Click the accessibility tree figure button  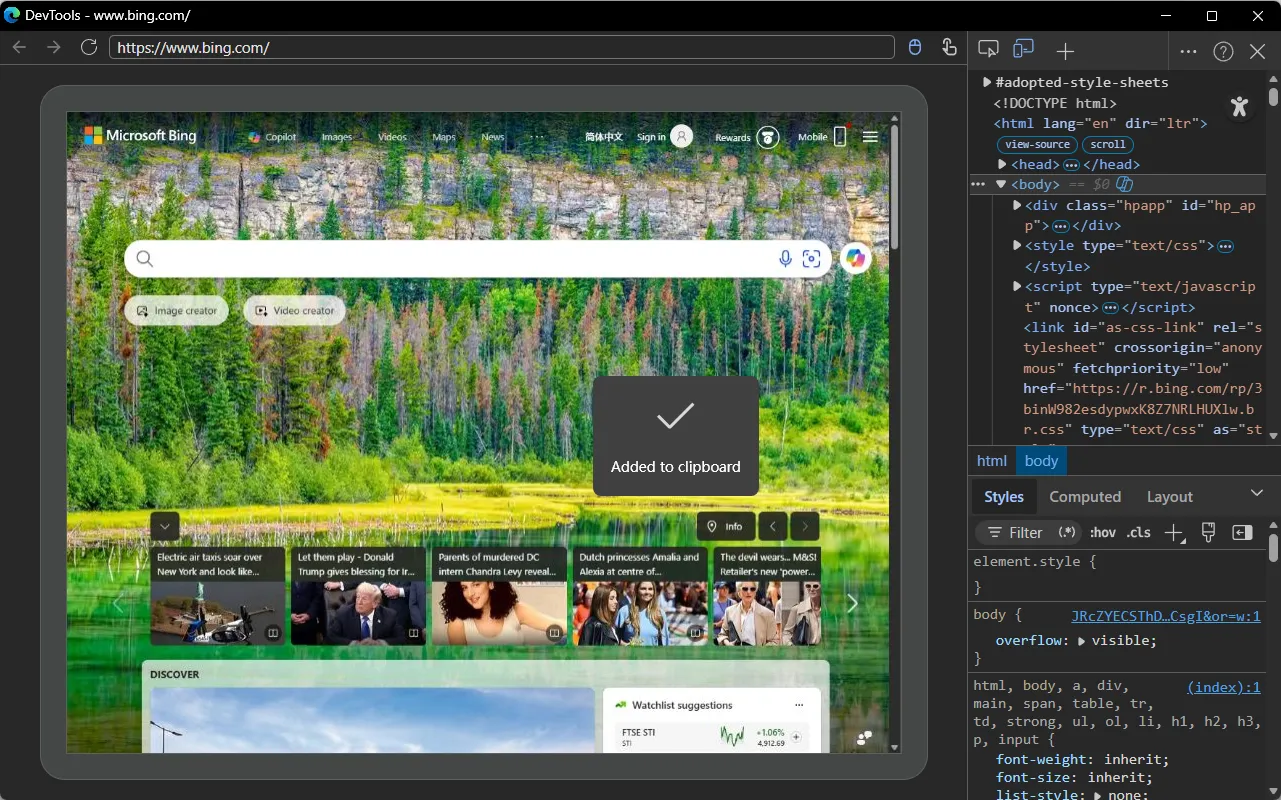coord(1240,106)
